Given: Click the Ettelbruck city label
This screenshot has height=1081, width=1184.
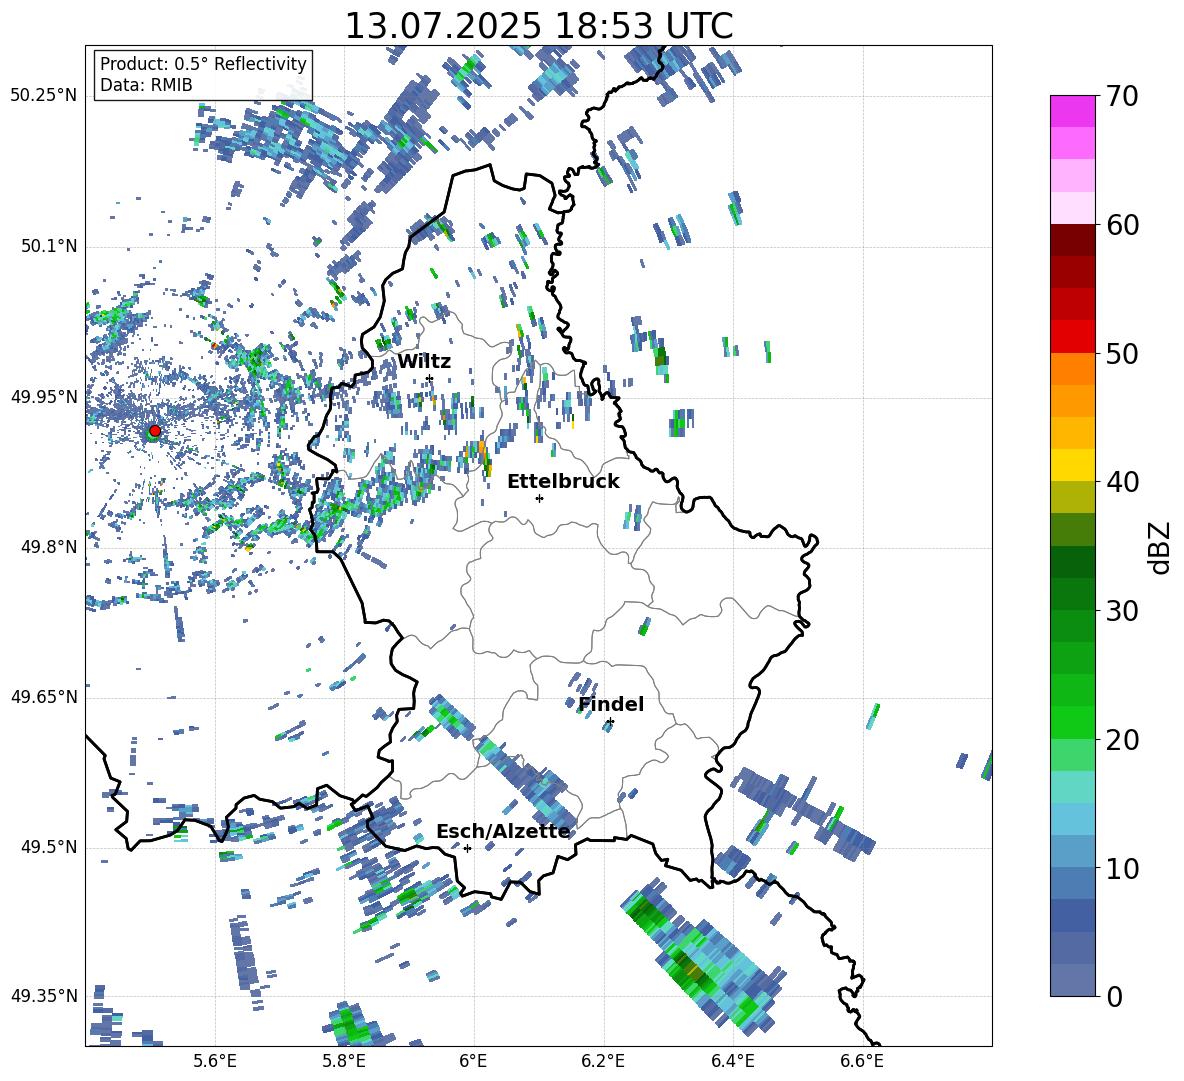Looking at the screenshot, I should click(x=563, y=482).
